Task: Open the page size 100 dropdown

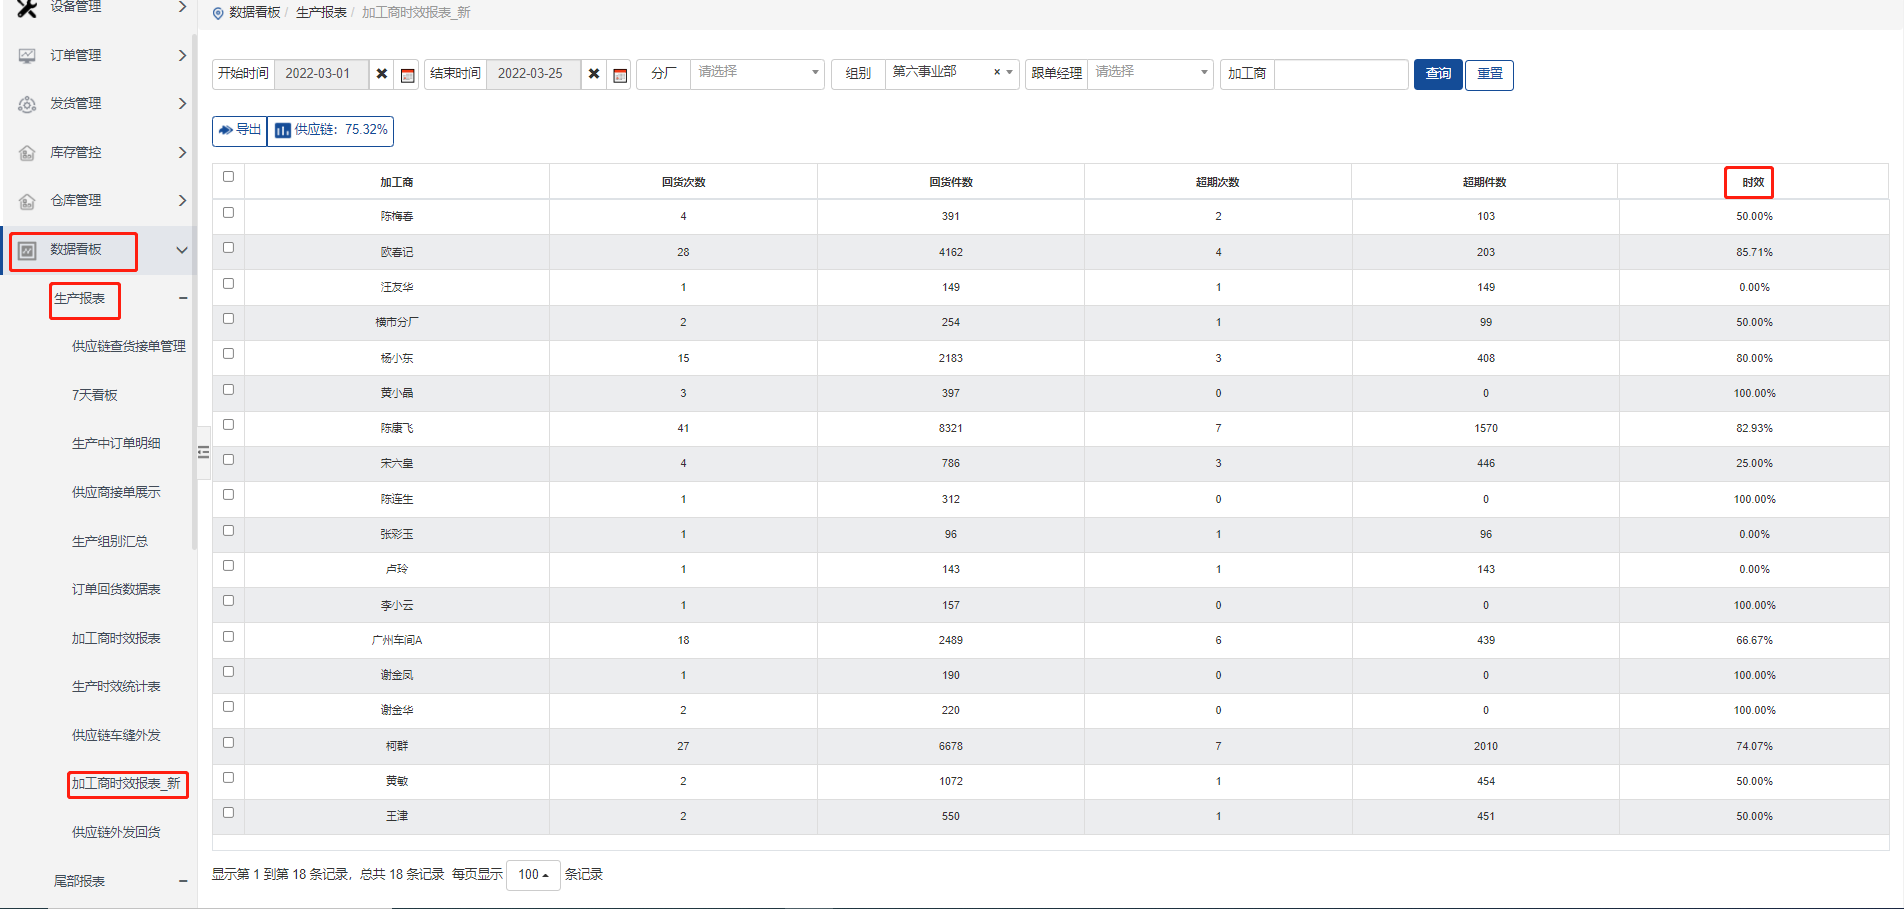Action: (533, 875)
